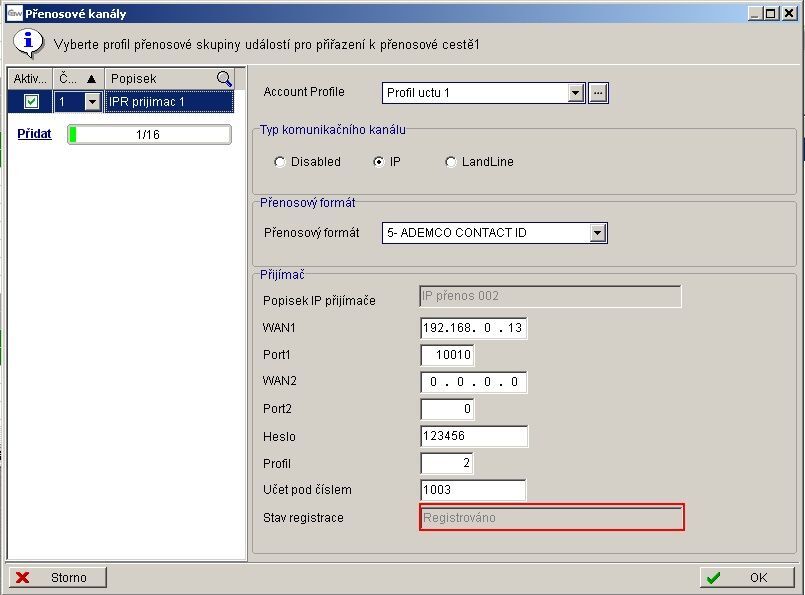This screenshot has height=595, width=805.
Task: Click the search magnifier icon in Popisek column
Action: [x=224, y=79]
